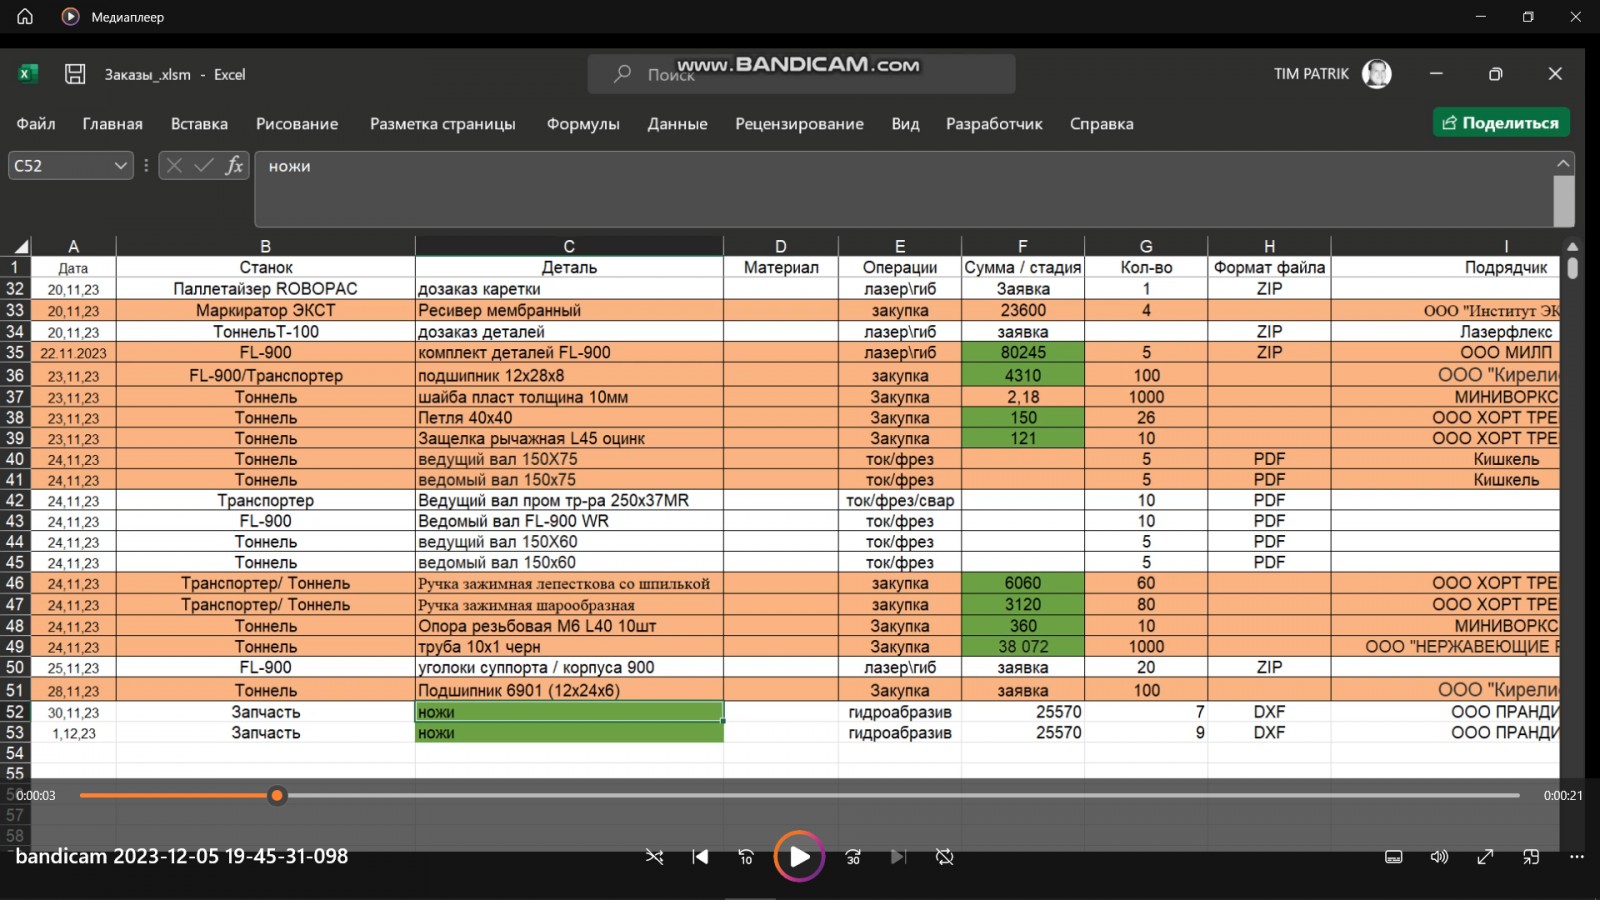Click the Excel vertical scrollbar thumb

pos(1573,268)
